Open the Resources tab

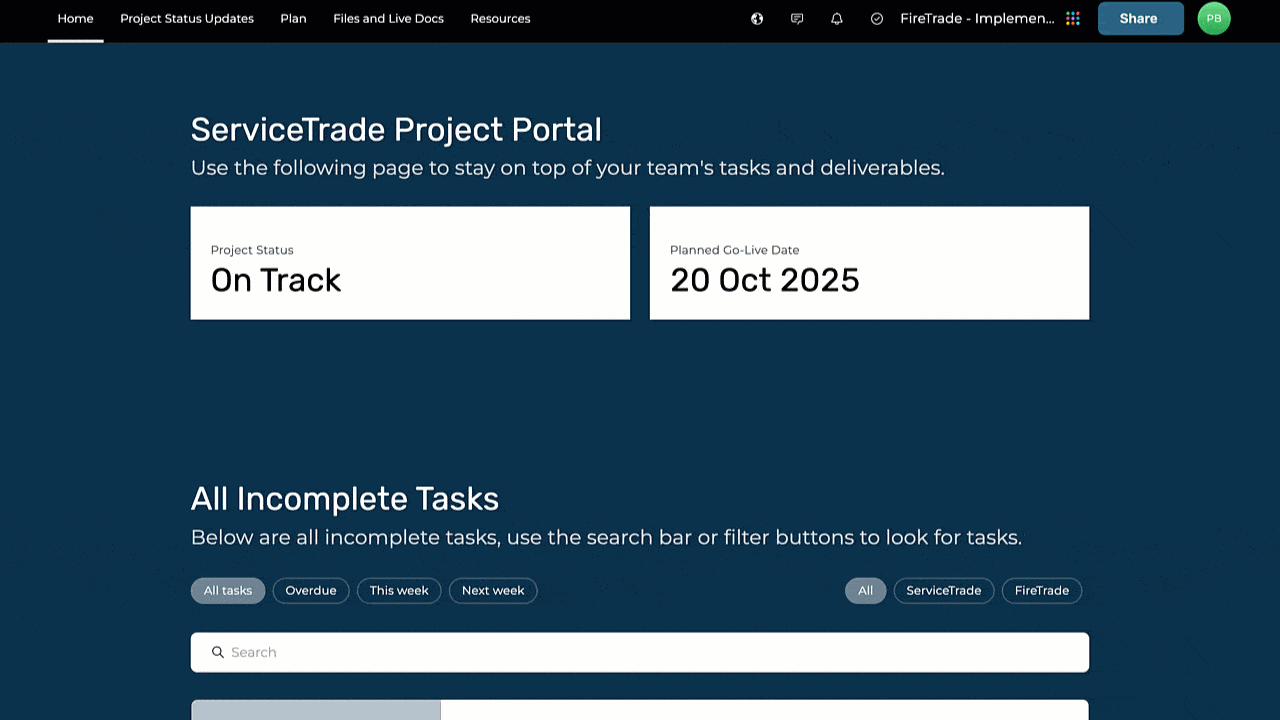coord(500,18)
